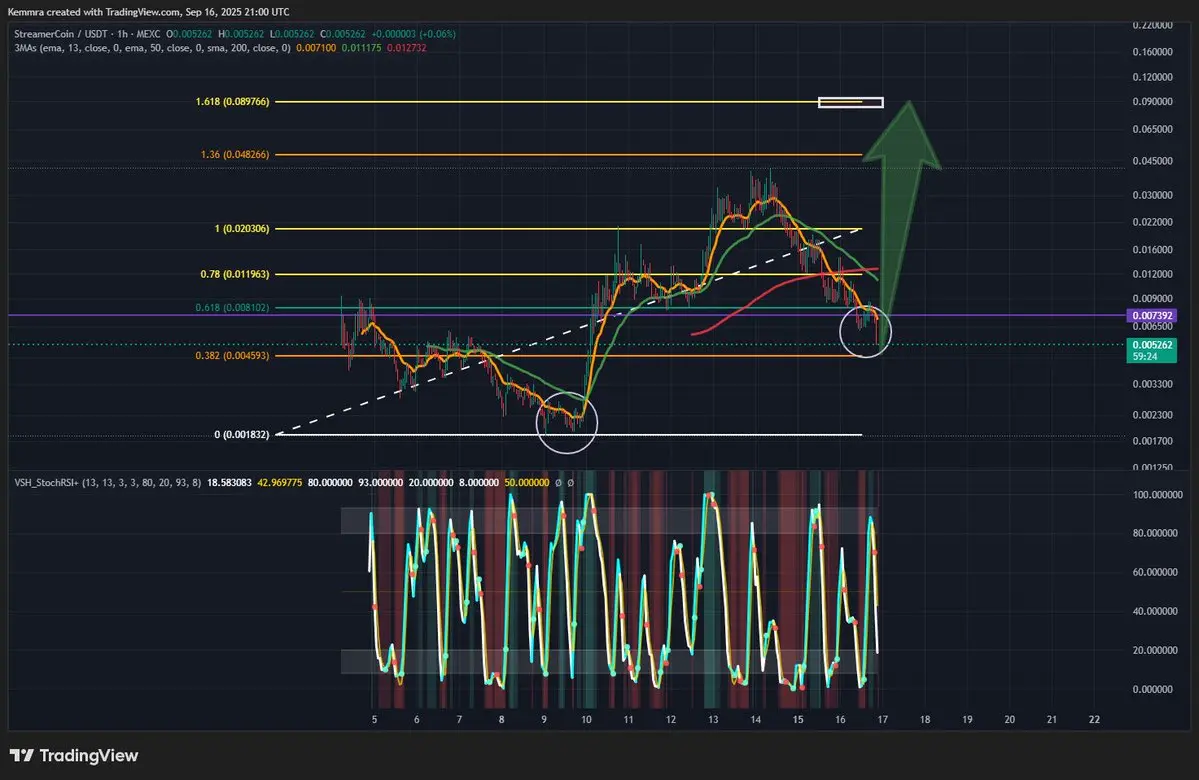Select the 0.007100 EMA 13 value
The height and width of the screenshot is (780, 1199).
(x=316, y=48)
